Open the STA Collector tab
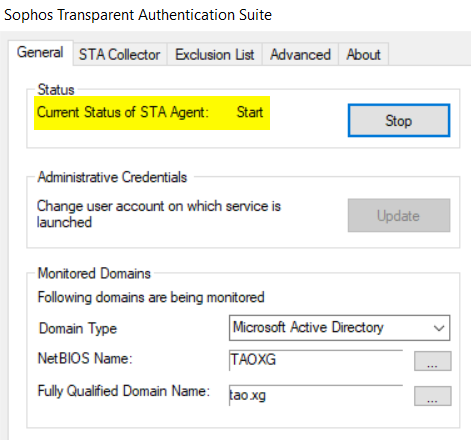The height and width of the screenshot is (440, 471). click(119, 54)
